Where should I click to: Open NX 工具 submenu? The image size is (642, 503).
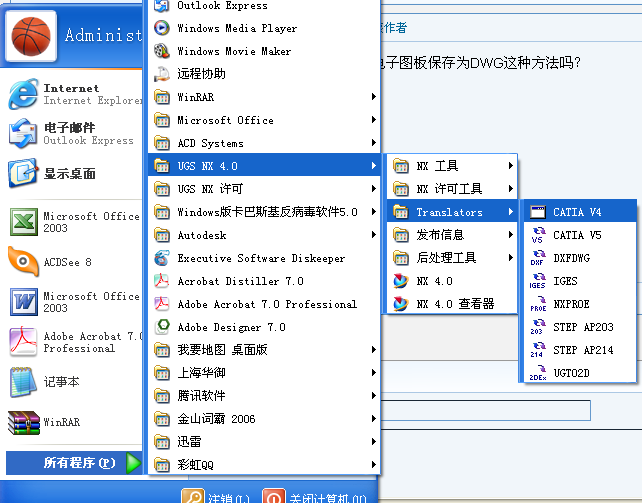pos(452,166)
